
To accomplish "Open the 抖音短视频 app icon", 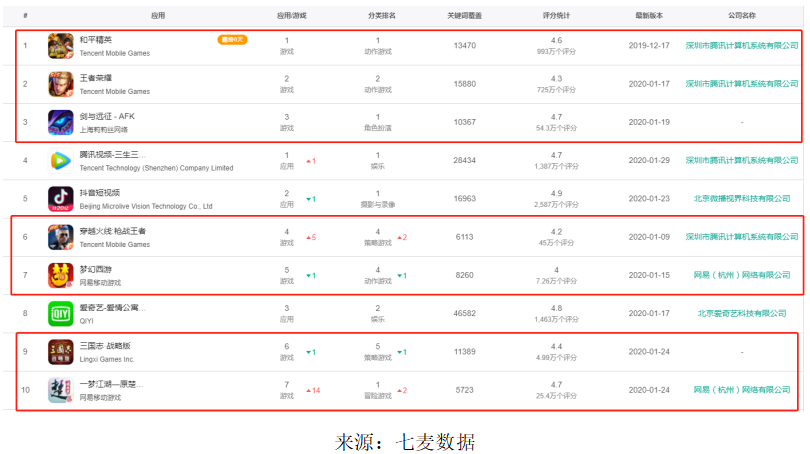I will [60, 199].
